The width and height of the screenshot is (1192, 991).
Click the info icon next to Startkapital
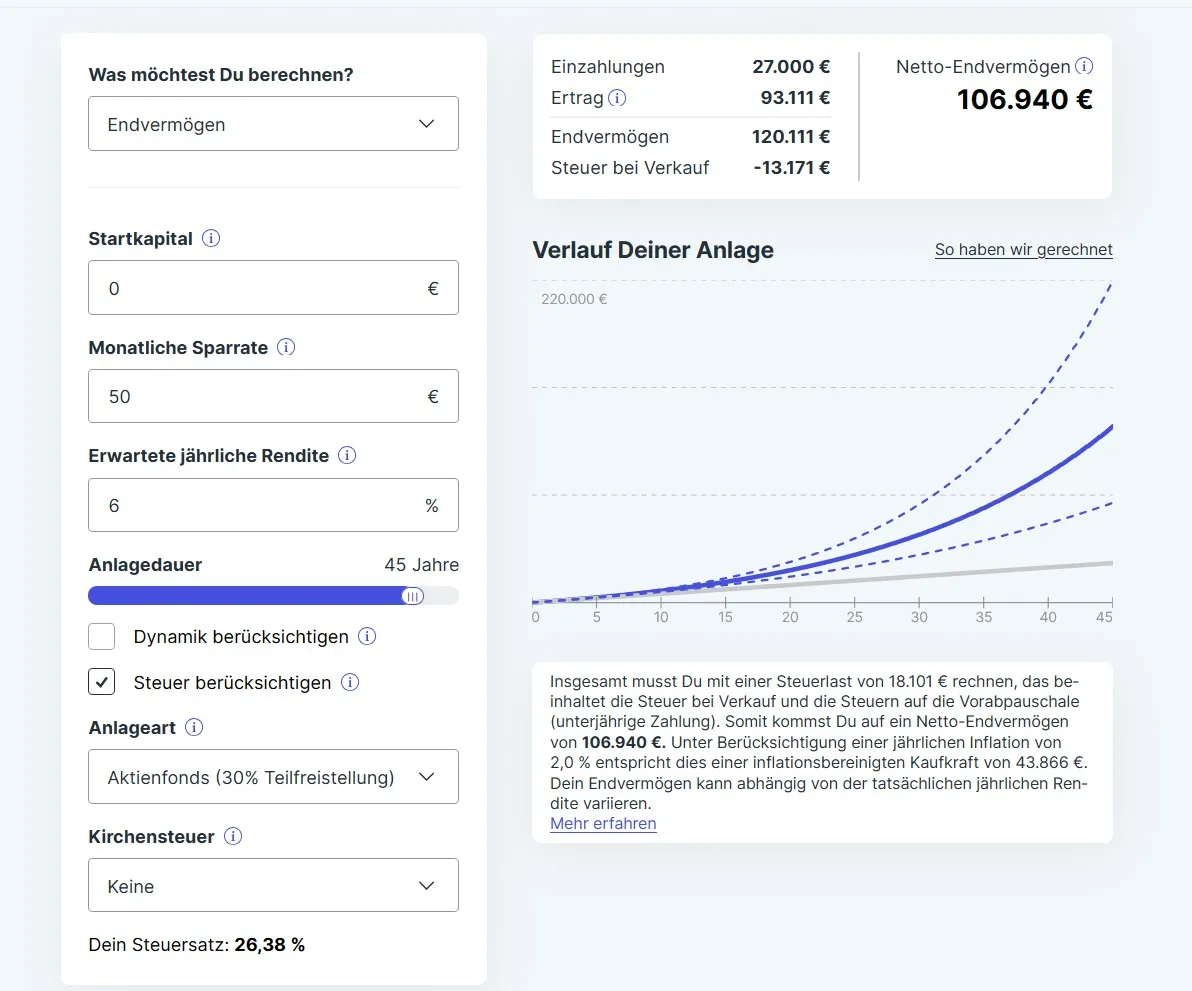pos(211,239)
